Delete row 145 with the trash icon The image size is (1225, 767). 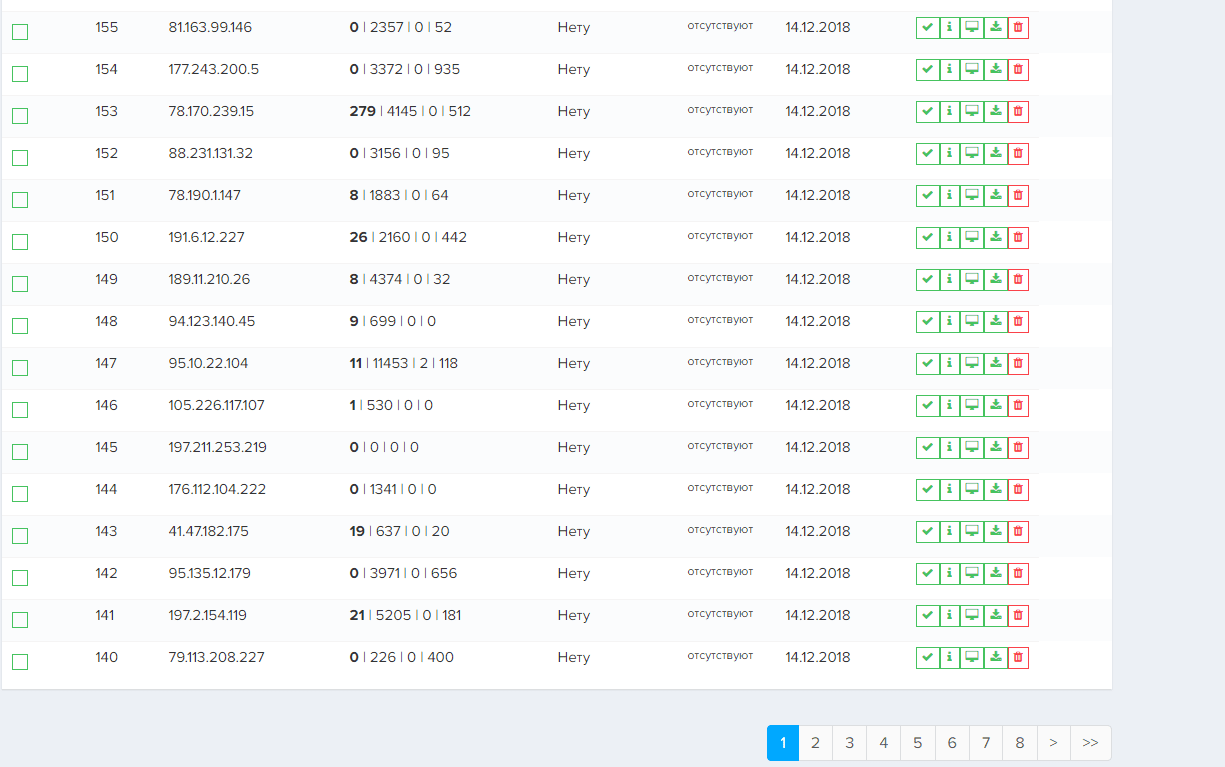pos(1018,448)
